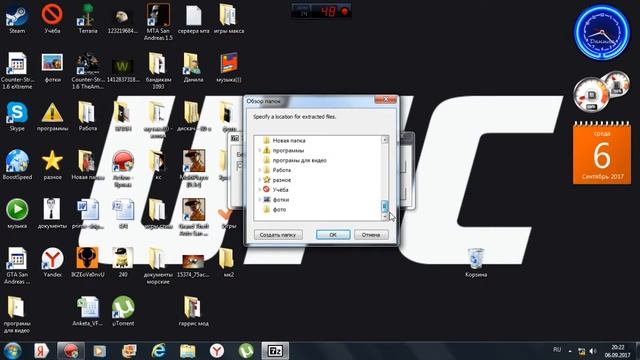Expand the разное folder in the tree

[260, 180]
